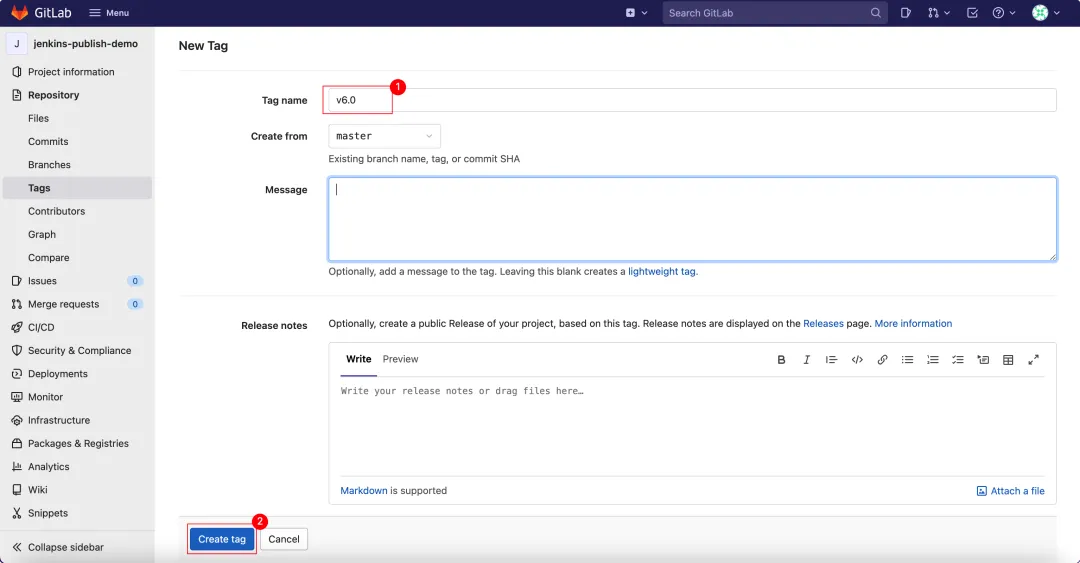Open the user avatar menu
1080x563 pixels.
(1046, 12)
